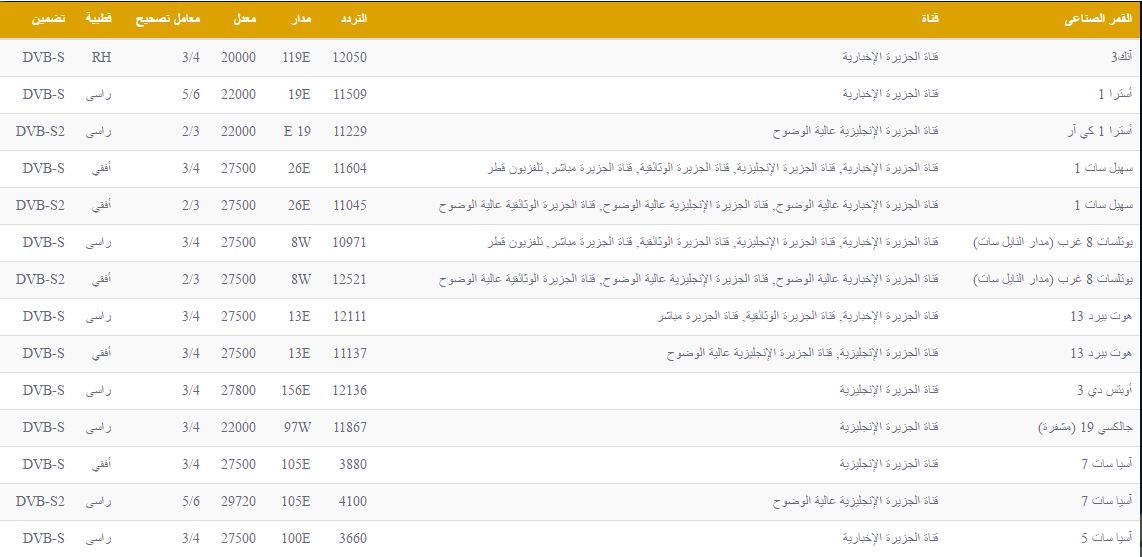Viewport: 1142px width, 557px height.
Task: Click satellite "جالكسي 19 (مشفرة)"
Action: (x=1086, y=428)
